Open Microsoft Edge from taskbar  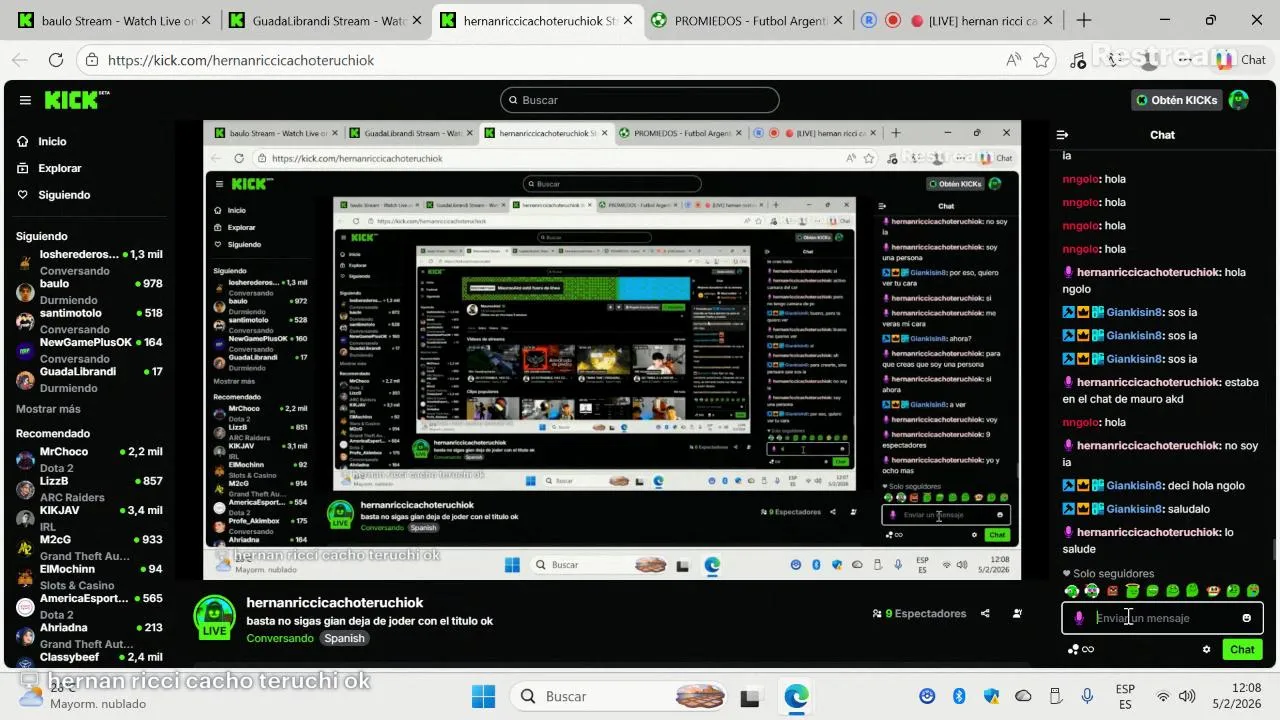796,696
